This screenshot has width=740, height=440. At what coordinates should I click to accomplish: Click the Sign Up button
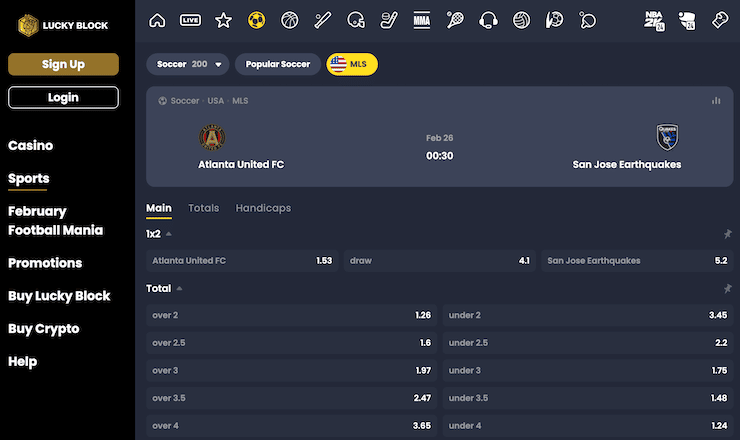tap(63, 64)
